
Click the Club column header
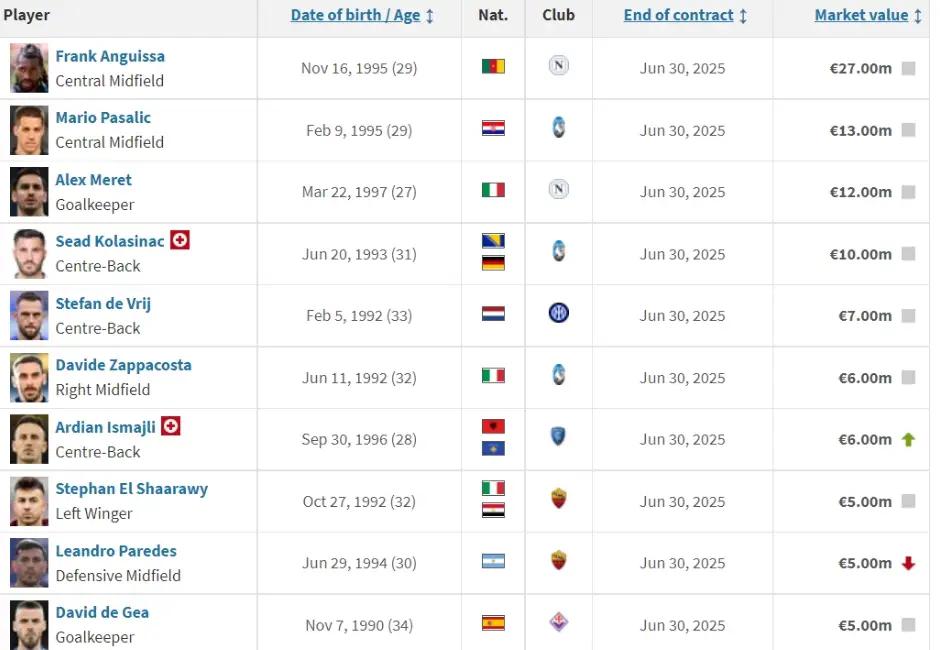pyautogui.click(x=558, y=15)
